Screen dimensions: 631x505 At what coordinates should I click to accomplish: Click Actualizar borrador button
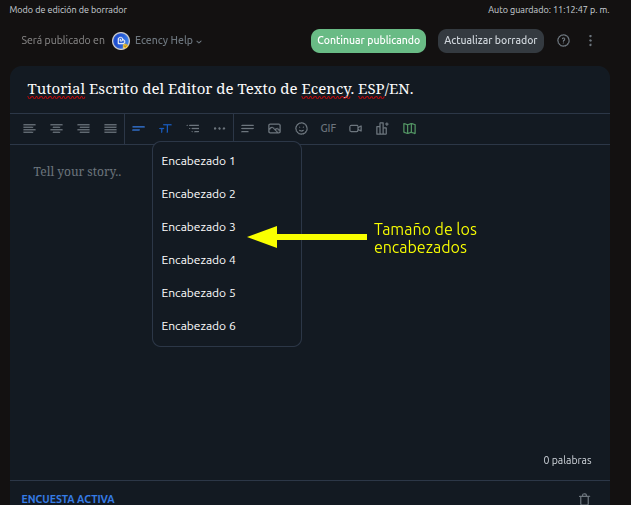(491, 41)
